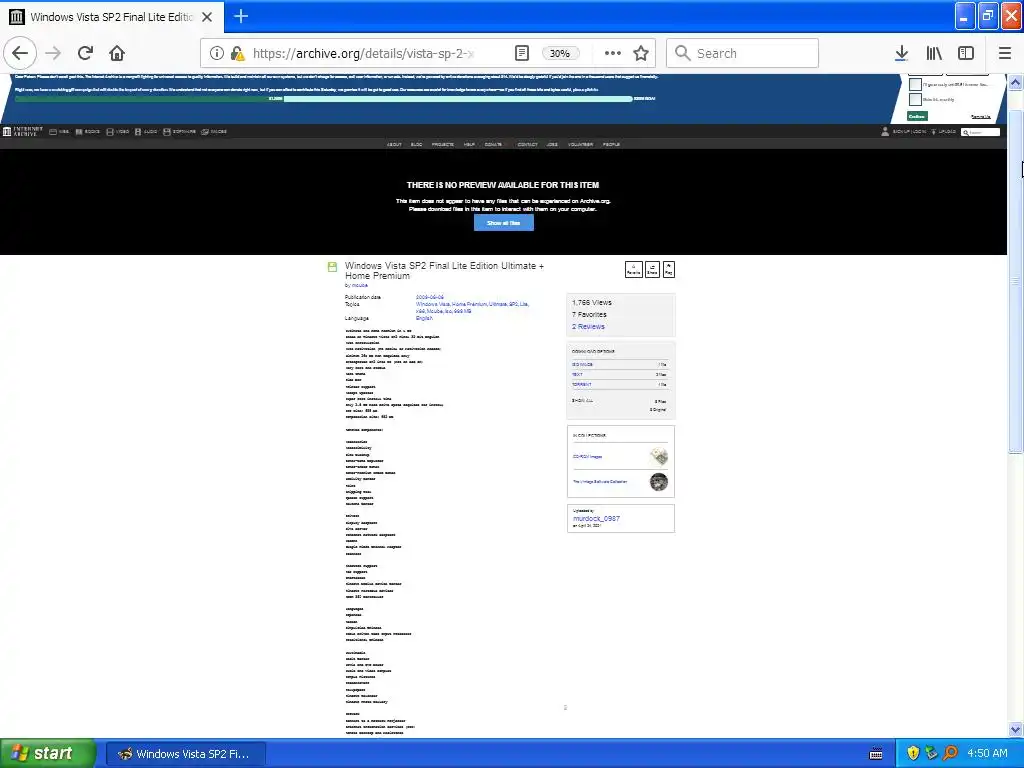Click the donation progress bar
1024x768 pixels.
[x=324, y=99]
